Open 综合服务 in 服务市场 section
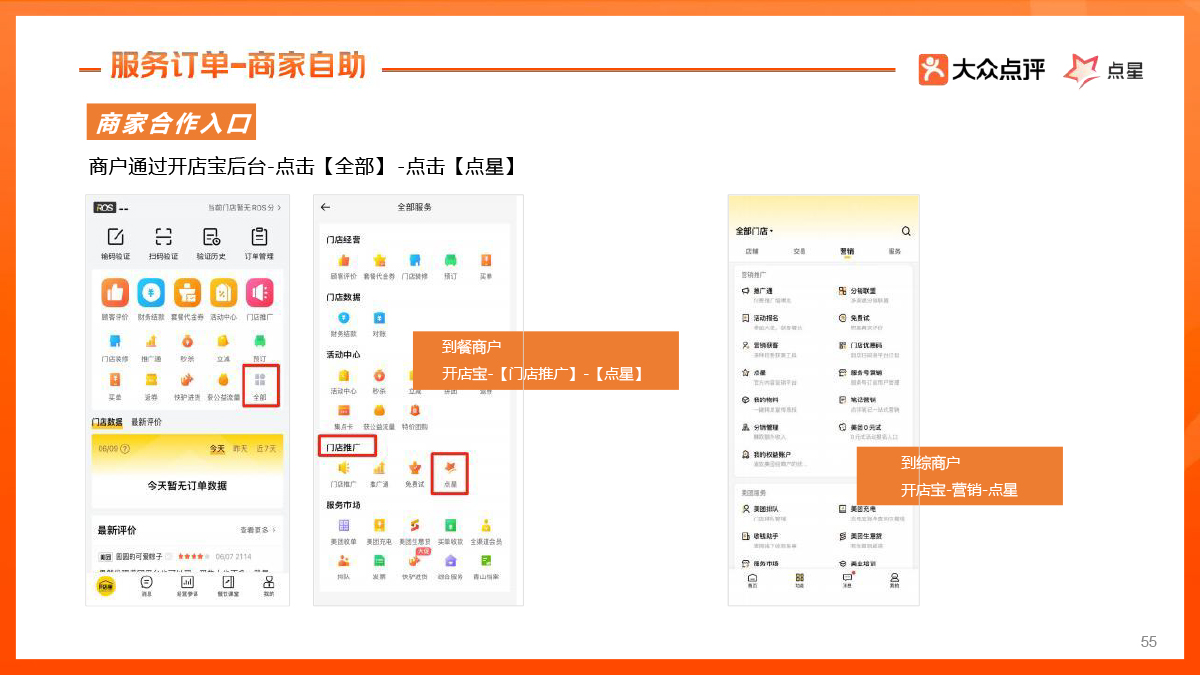1200x675 pixels. pos(450,566)
